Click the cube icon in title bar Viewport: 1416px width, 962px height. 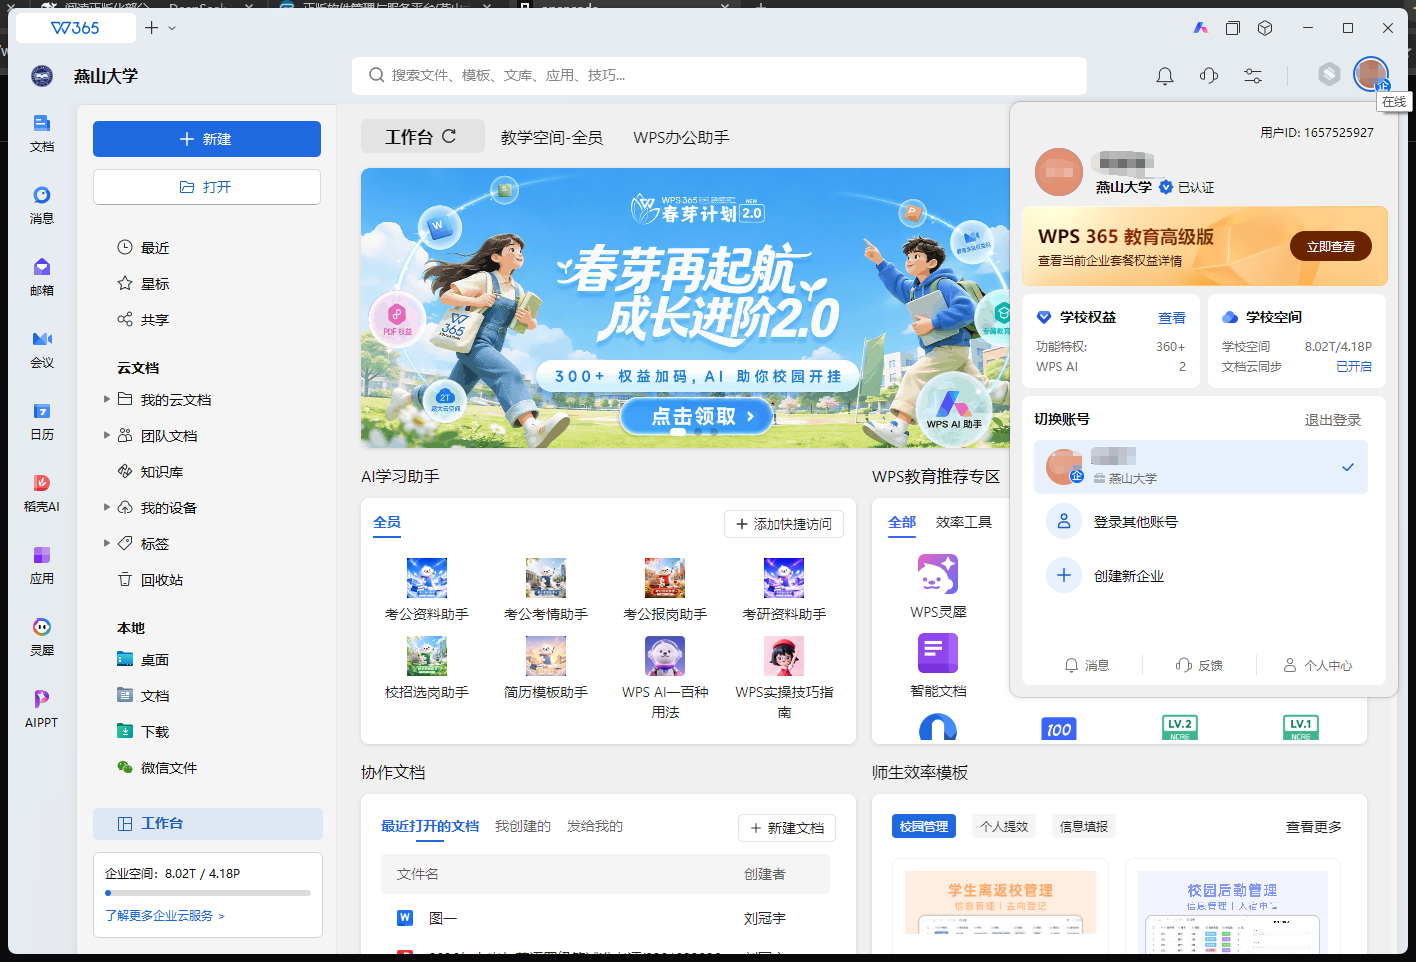[1265, 28]
